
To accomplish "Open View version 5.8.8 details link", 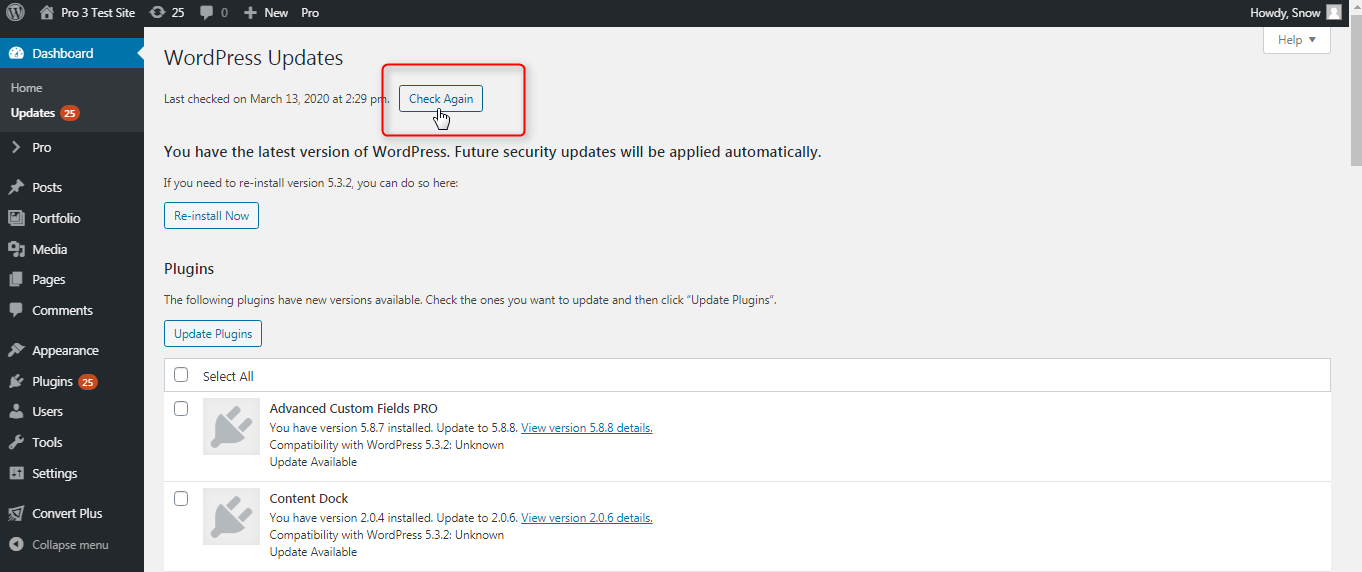I will pyautogui.click(x=586, y=428).
